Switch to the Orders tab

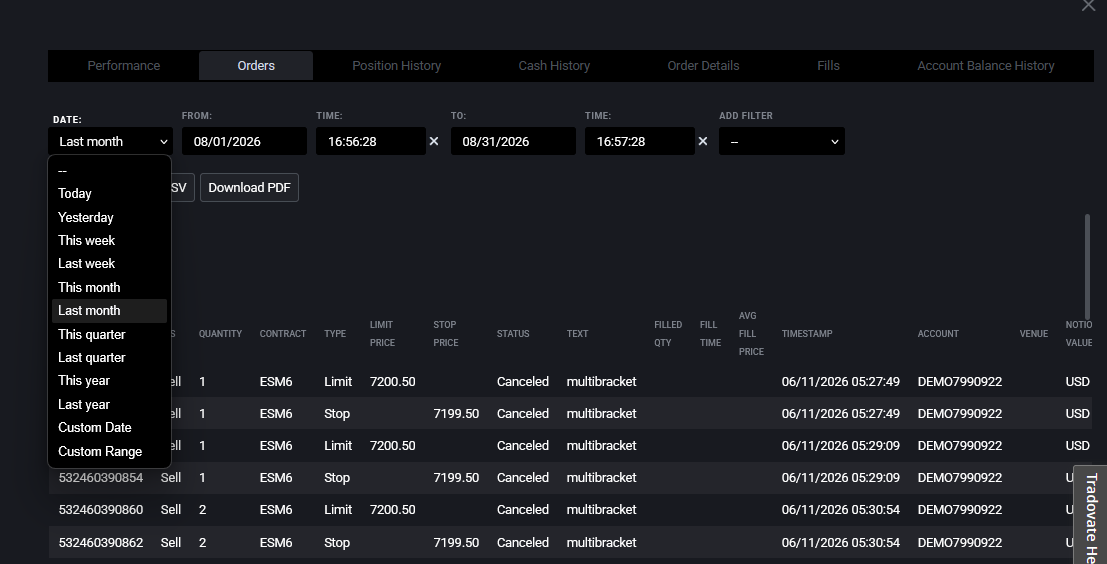pos(256,66)
